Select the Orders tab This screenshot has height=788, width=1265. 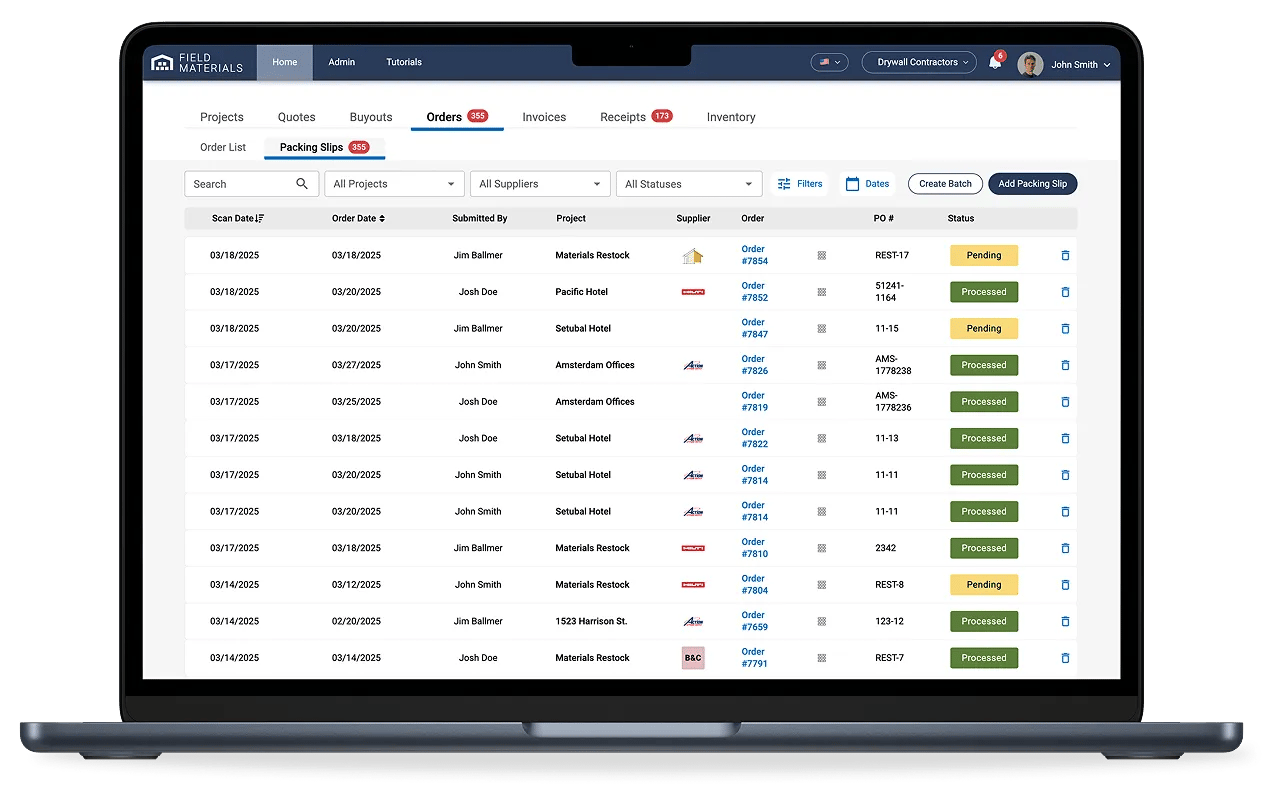[457, 117]
